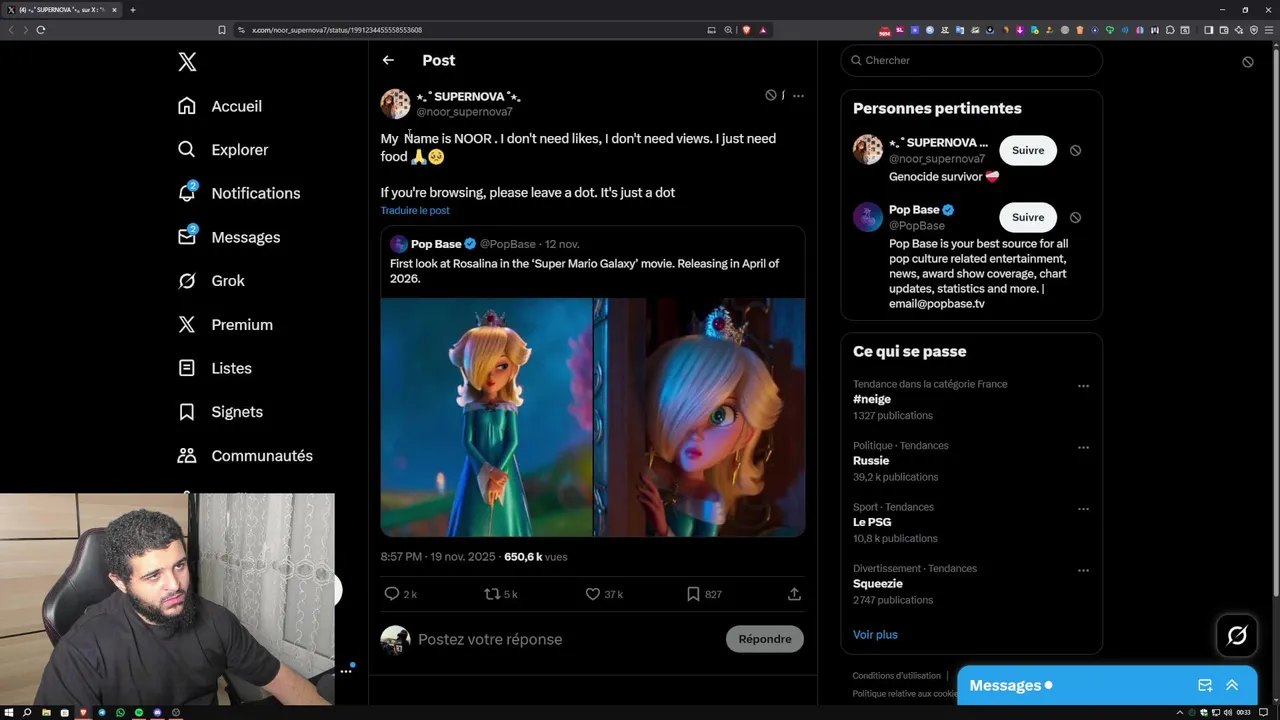Click new message icon in Messages drawer

(x=1205, y=685)
